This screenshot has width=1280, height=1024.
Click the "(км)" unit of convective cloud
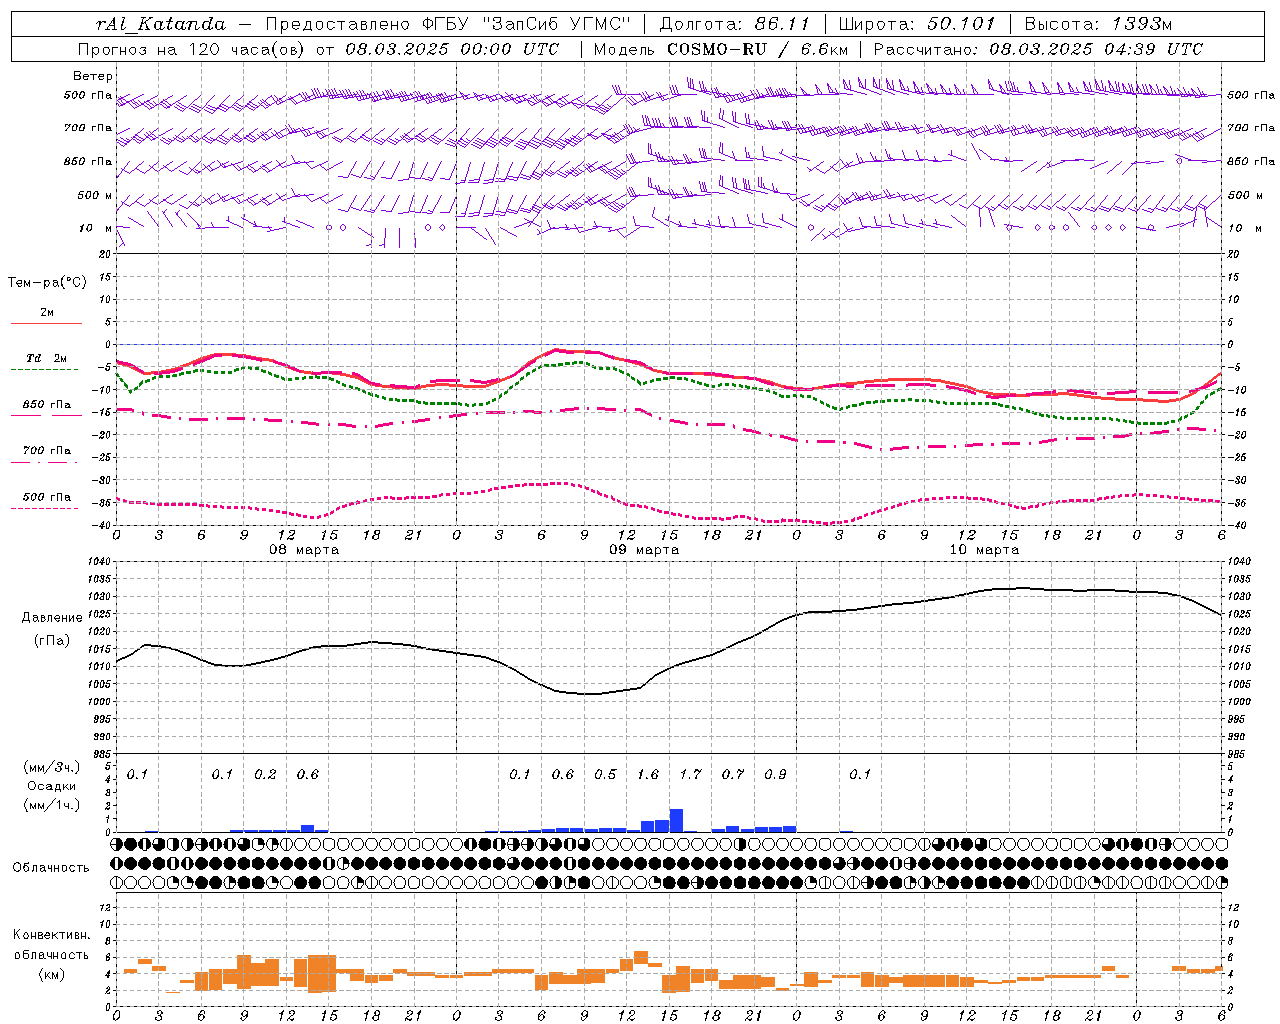[51, 974]
